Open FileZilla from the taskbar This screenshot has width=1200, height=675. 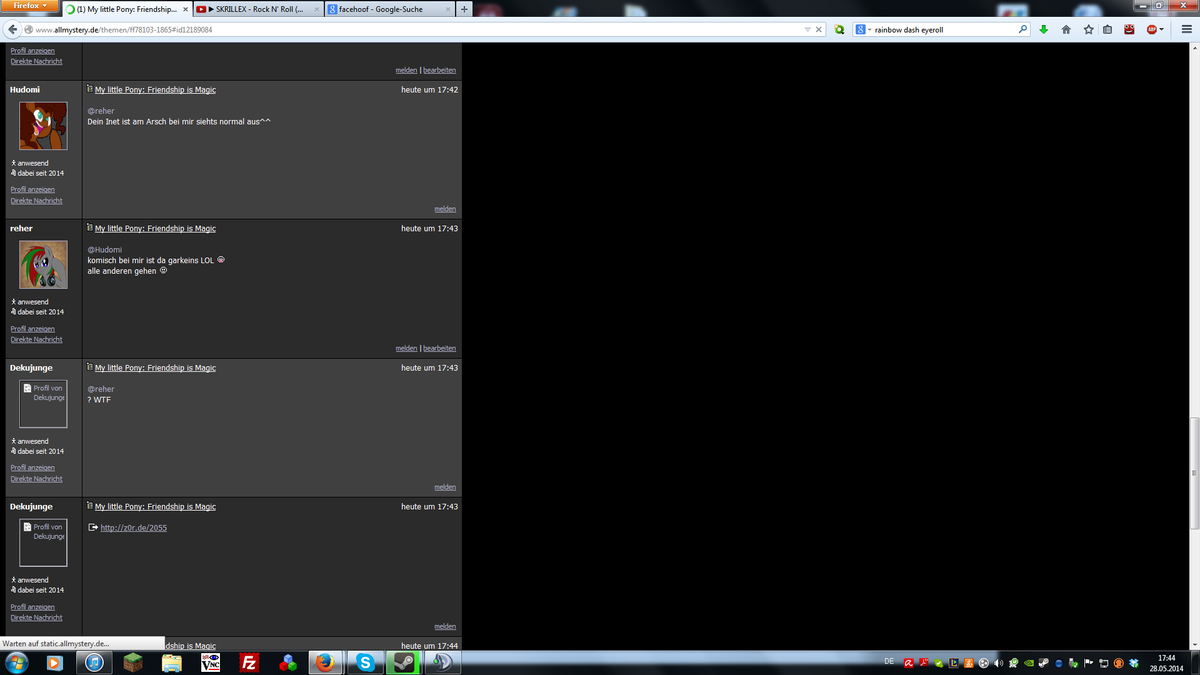pos(249,662)
